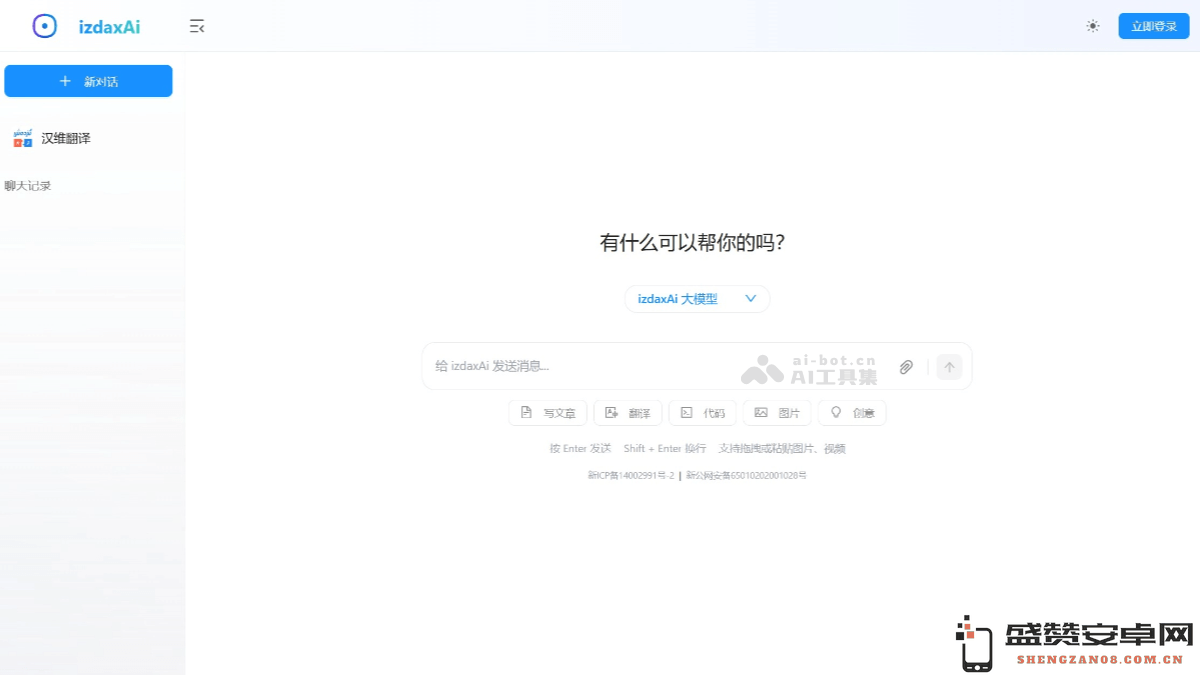Click the 有什么可以帮你的吗? heading
The image size is (1200, 675).
pos(692,243)
